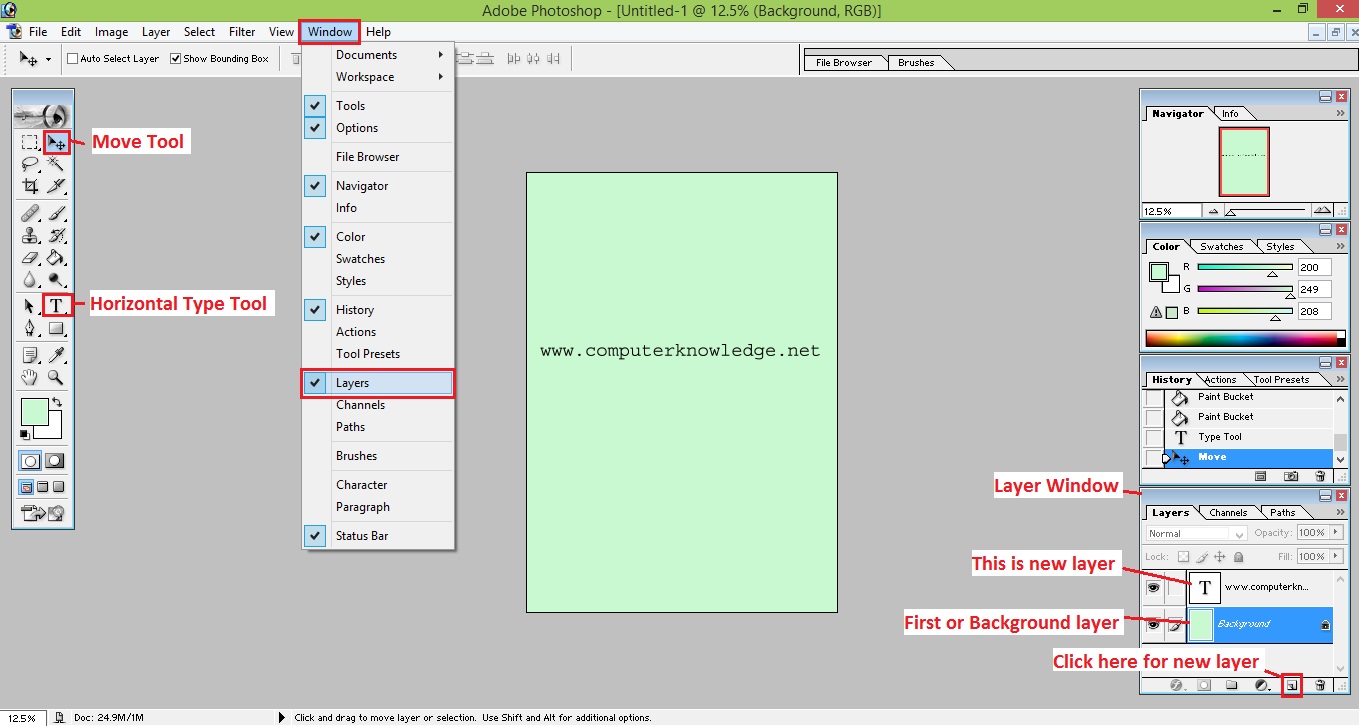Select the Clone Stamp tool
The image size is (1359, 726).
coord(31,236)
